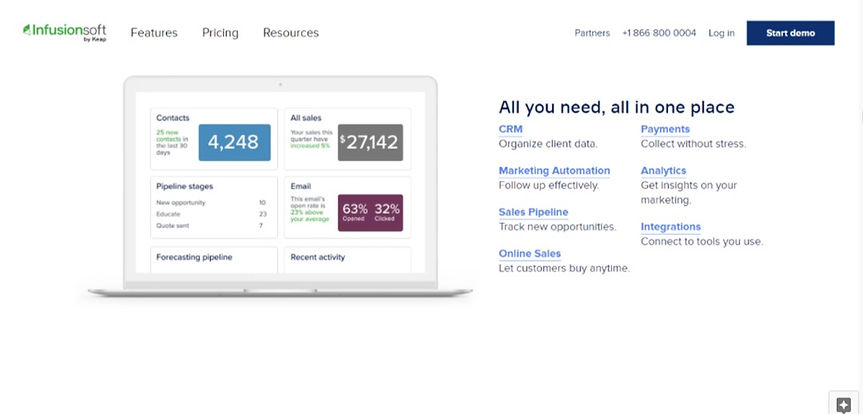Click the Log in link

(x=721, y=33)
